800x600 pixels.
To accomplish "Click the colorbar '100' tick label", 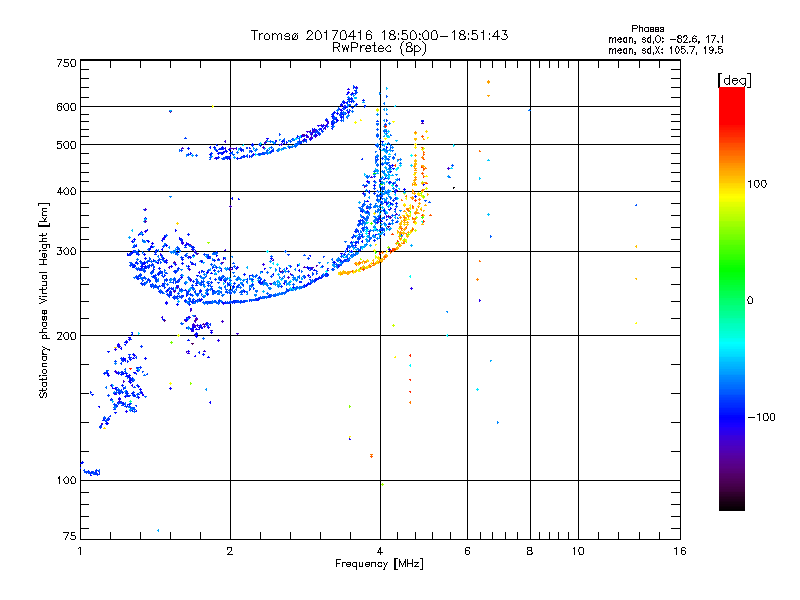I will [x=757, y=184].
